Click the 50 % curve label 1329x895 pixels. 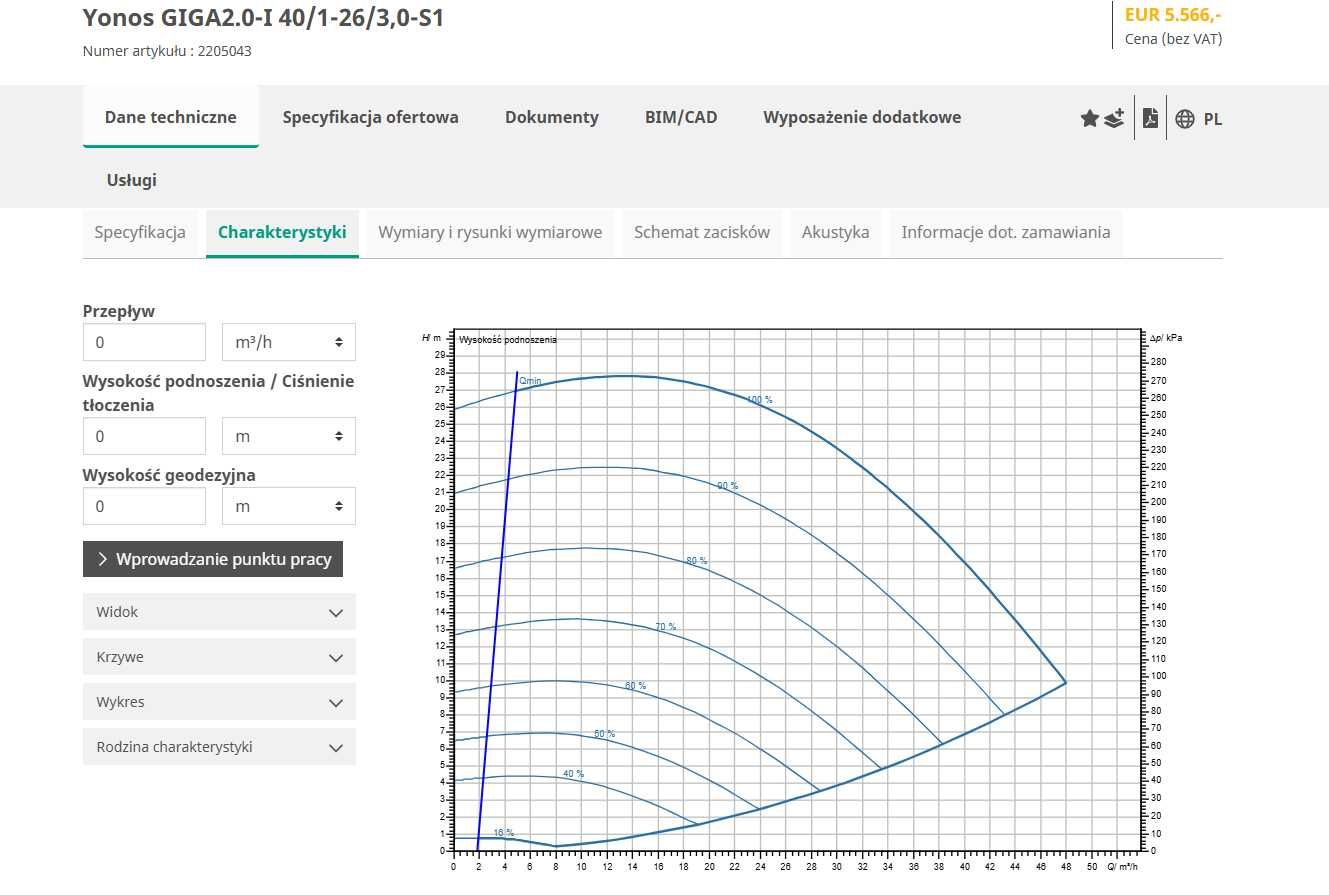[x=605, y=734]
